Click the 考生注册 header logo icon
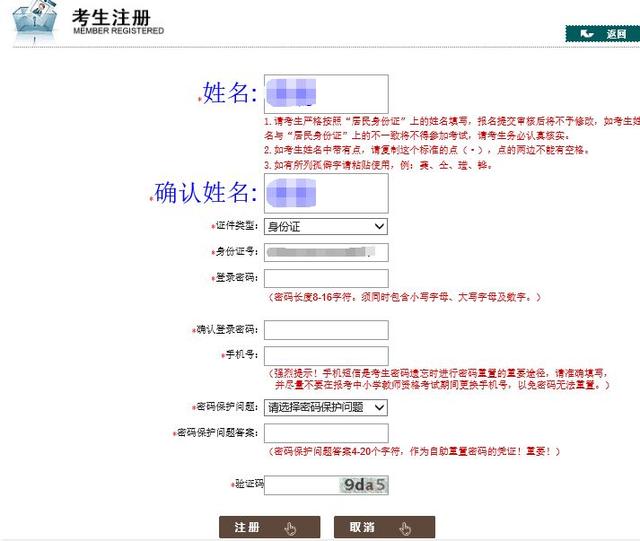Viewport: 640px width, 541px height. (x=35, y=20)
